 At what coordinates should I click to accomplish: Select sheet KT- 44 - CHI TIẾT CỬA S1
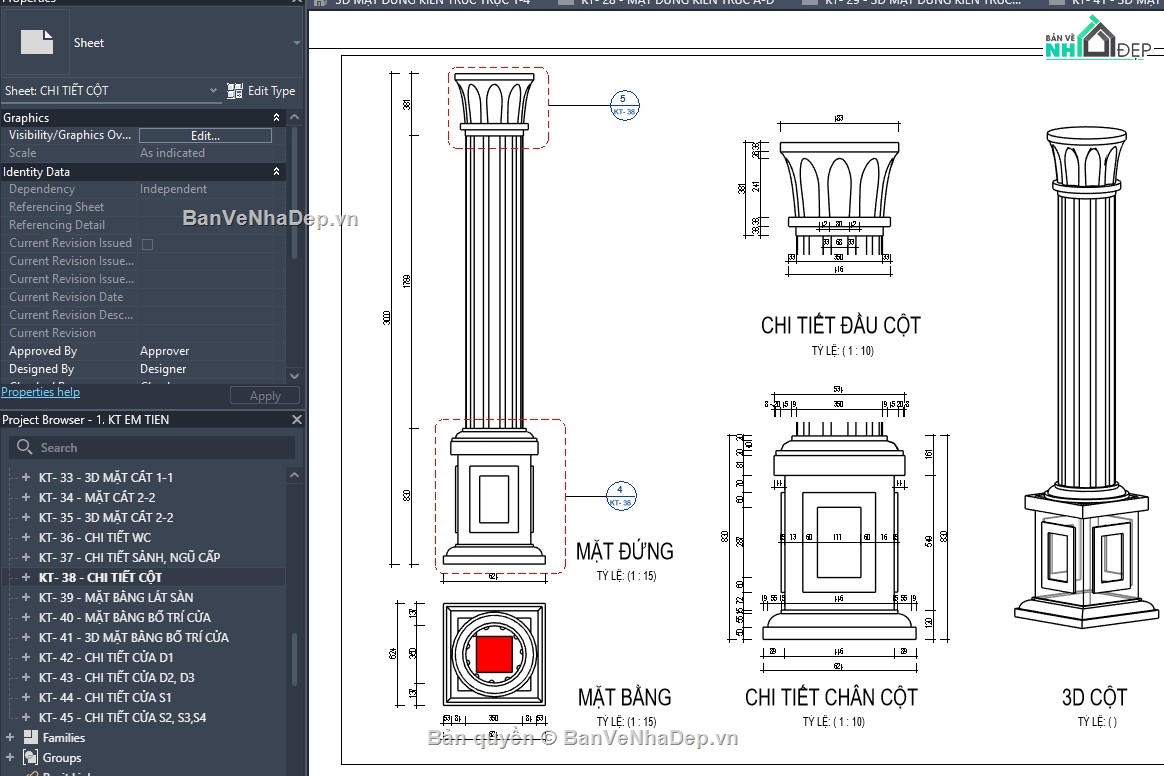point(105,697)
